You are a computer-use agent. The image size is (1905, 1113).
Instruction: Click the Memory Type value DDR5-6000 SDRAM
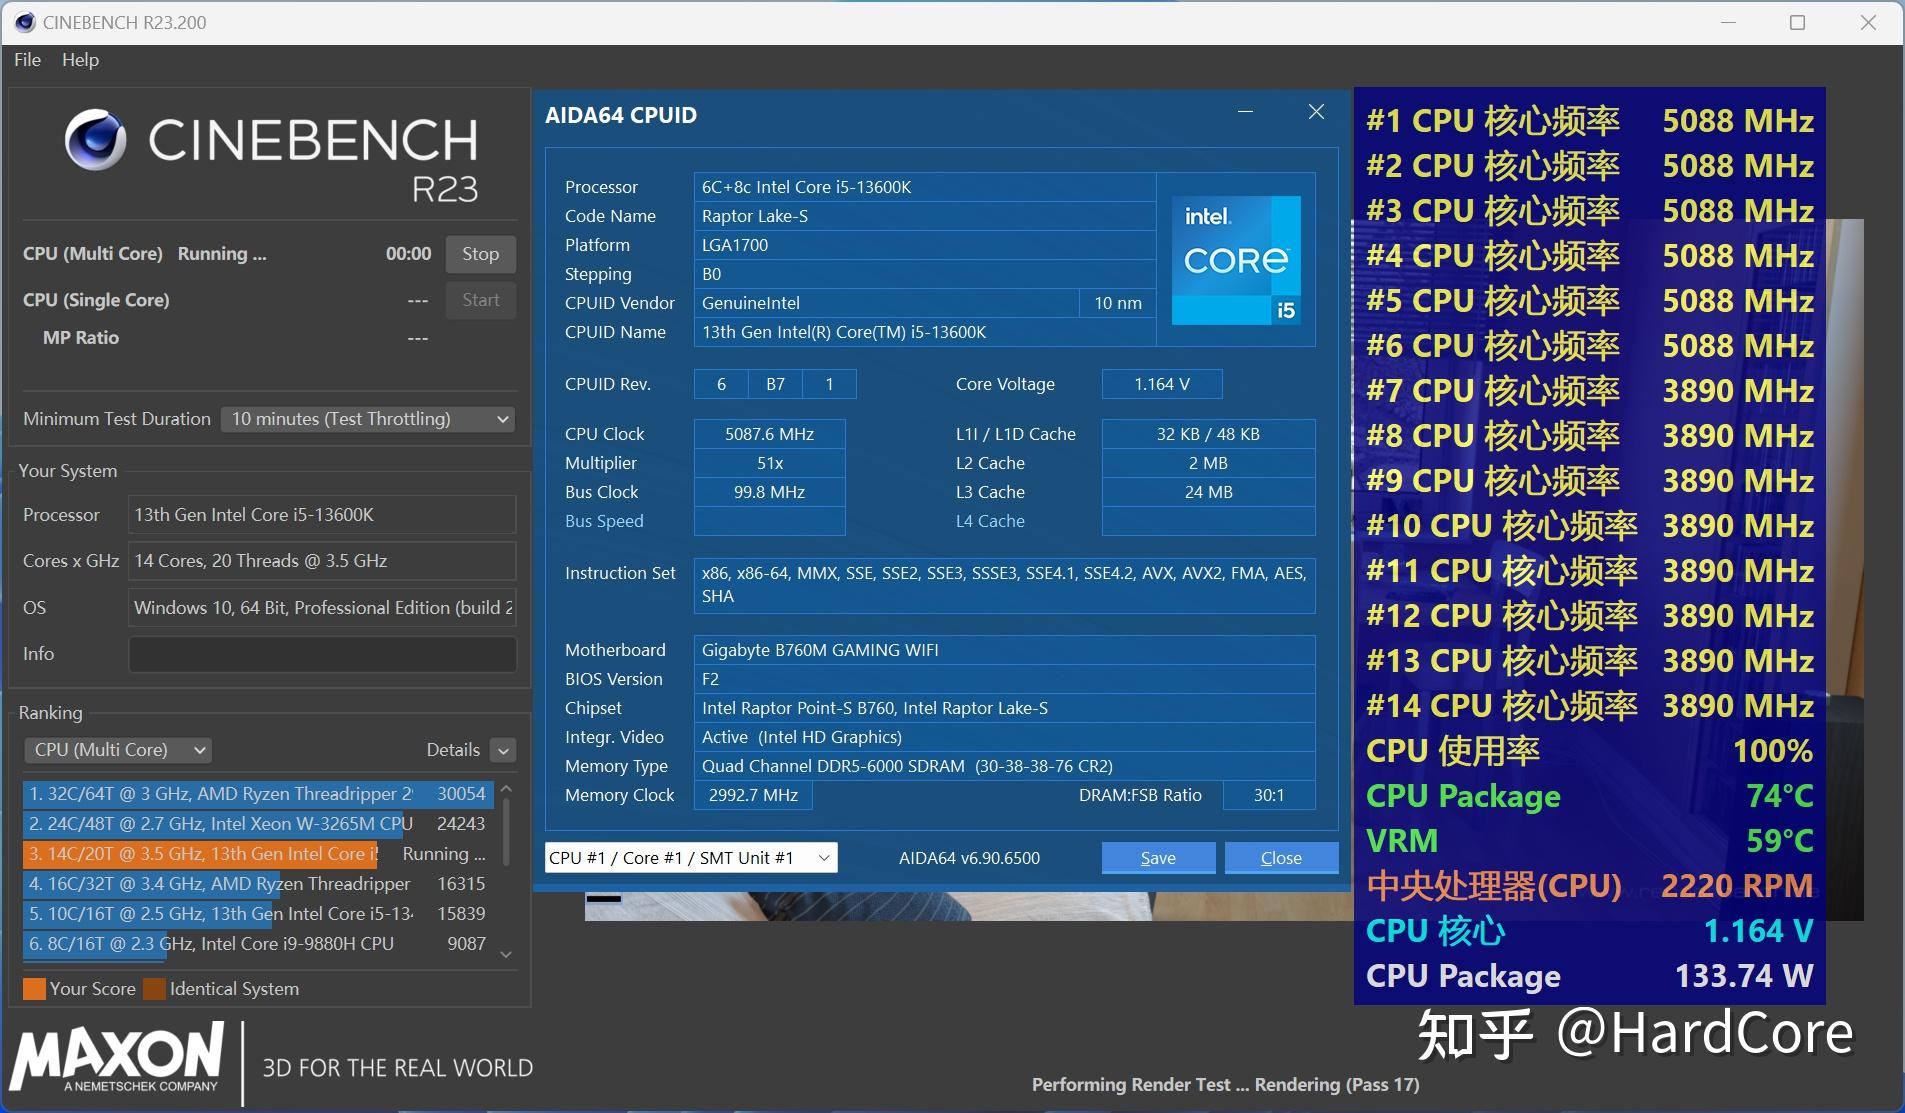1004,766
